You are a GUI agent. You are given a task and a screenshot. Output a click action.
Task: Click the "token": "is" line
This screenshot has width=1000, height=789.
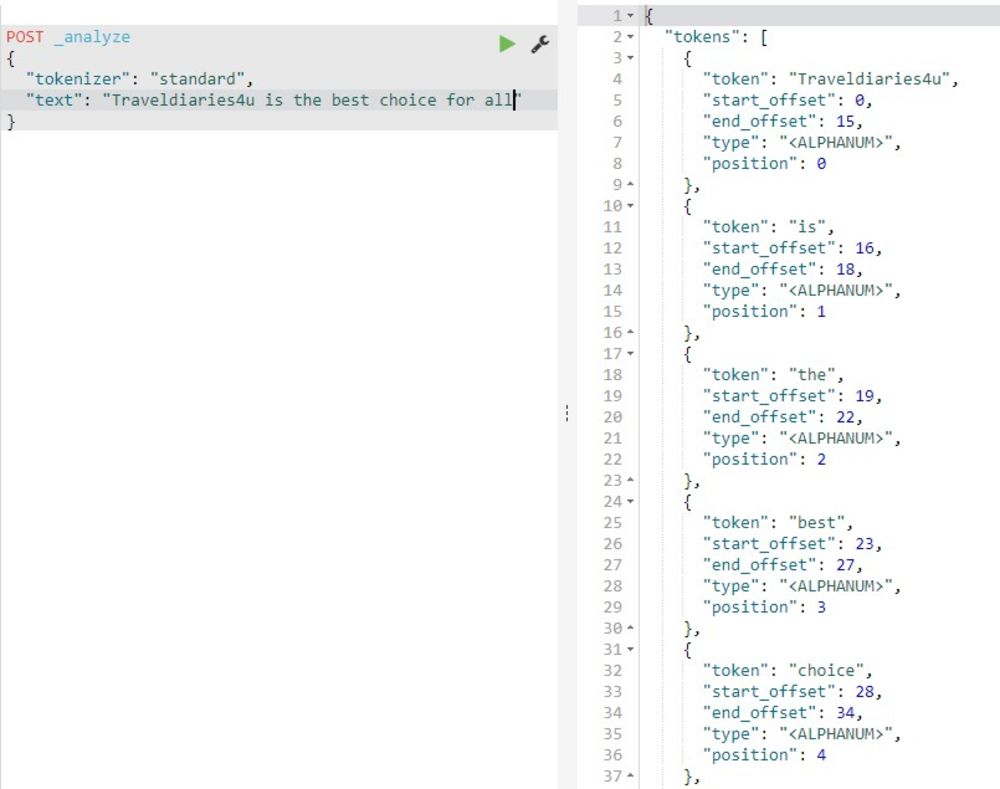(x=768, y=227)
